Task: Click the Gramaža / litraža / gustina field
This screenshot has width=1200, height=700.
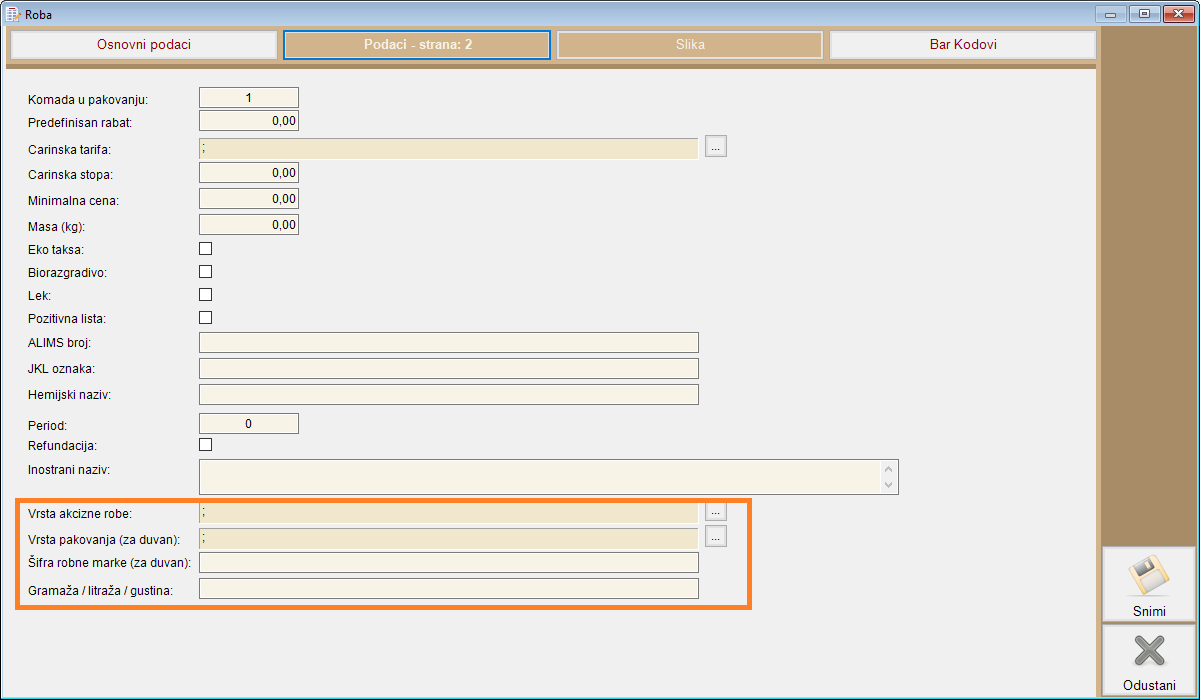Action: point(448,589)
